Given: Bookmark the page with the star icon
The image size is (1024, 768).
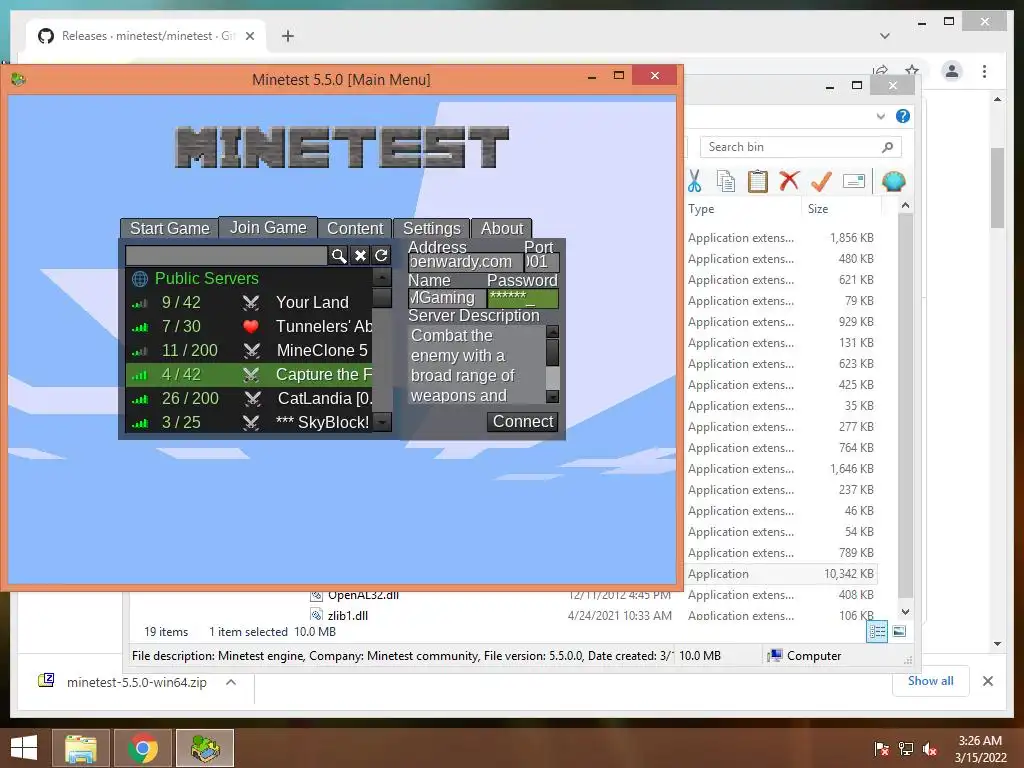Looking at the screenshot, I should (912, 71).
